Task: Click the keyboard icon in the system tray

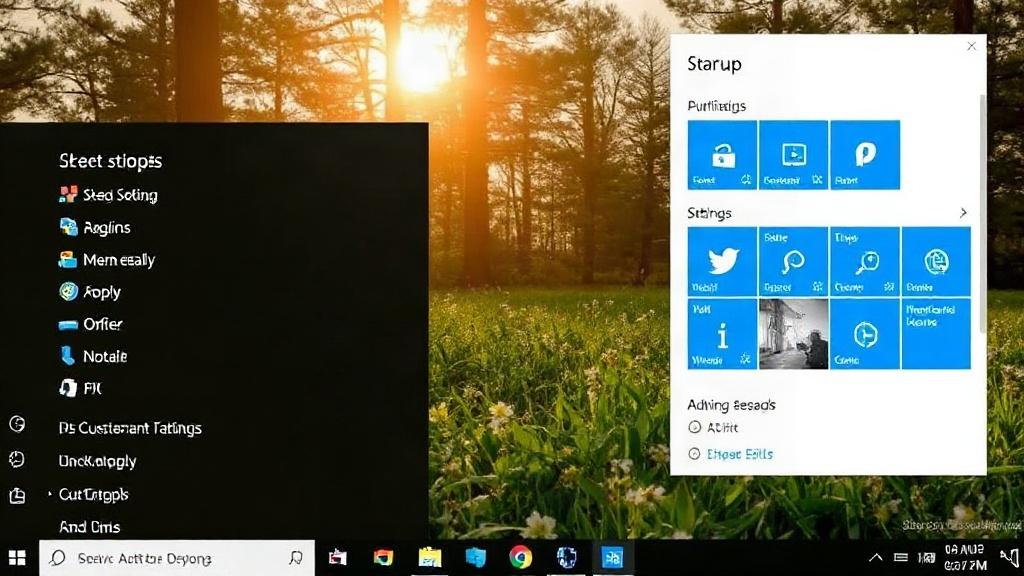Action: 901,558
